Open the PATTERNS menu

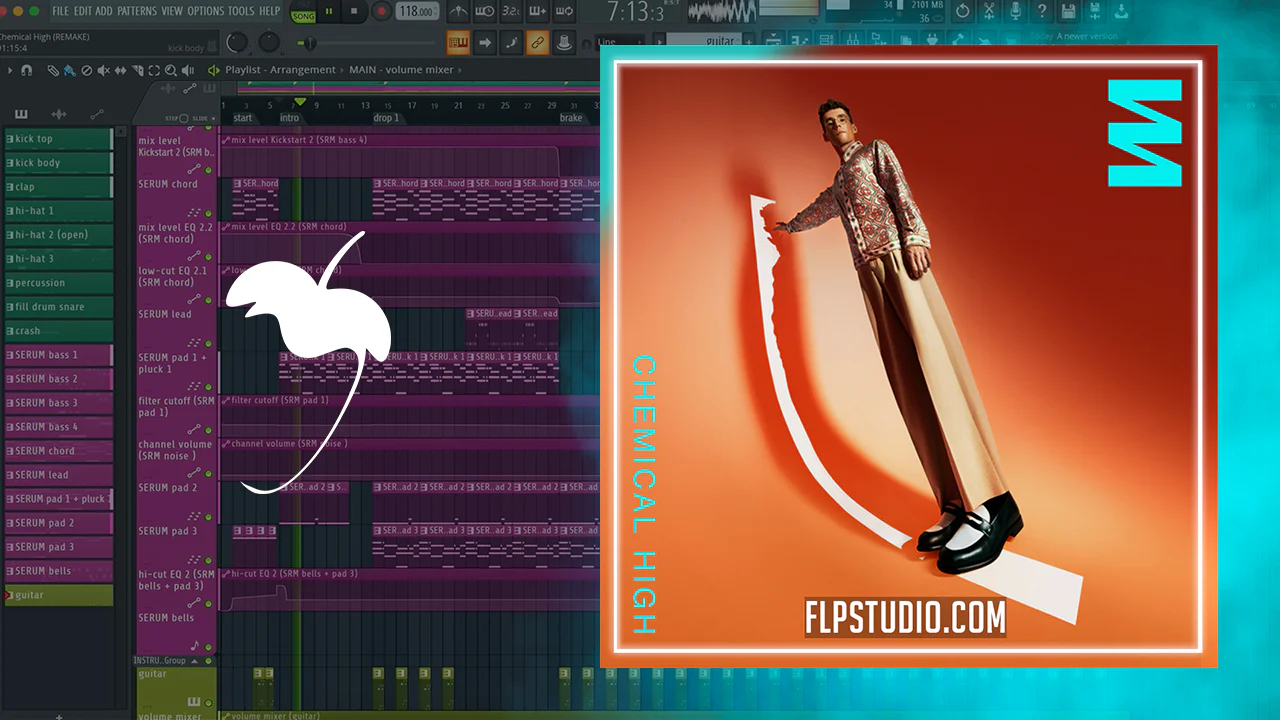point(137,11)
